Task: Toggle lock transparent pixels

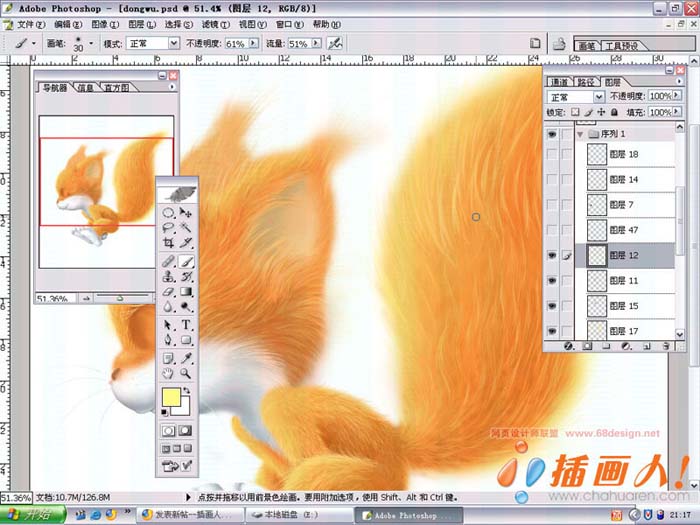Action: click(x=575, y=112)
